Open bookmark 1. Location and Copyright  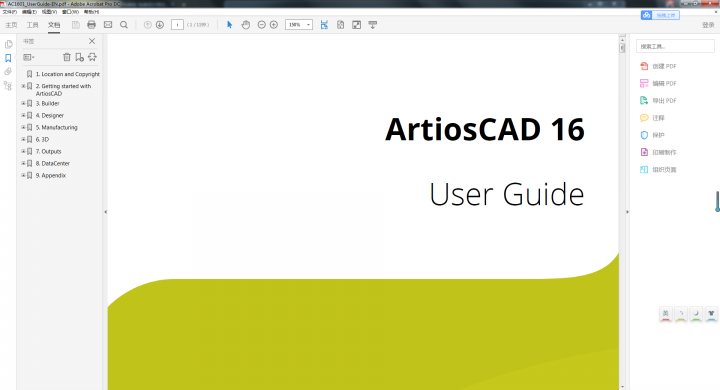click(68, 74)
